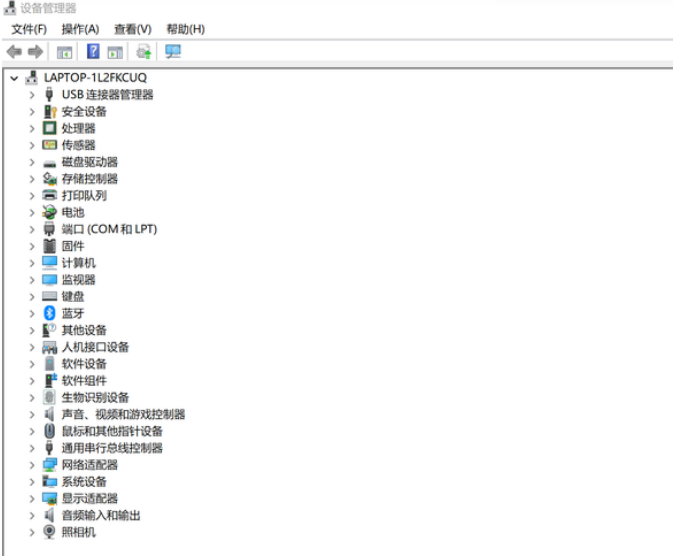The image size is (673, 558).
Task: Open the Help question mark icon
Action: click(x=93, y=52)
